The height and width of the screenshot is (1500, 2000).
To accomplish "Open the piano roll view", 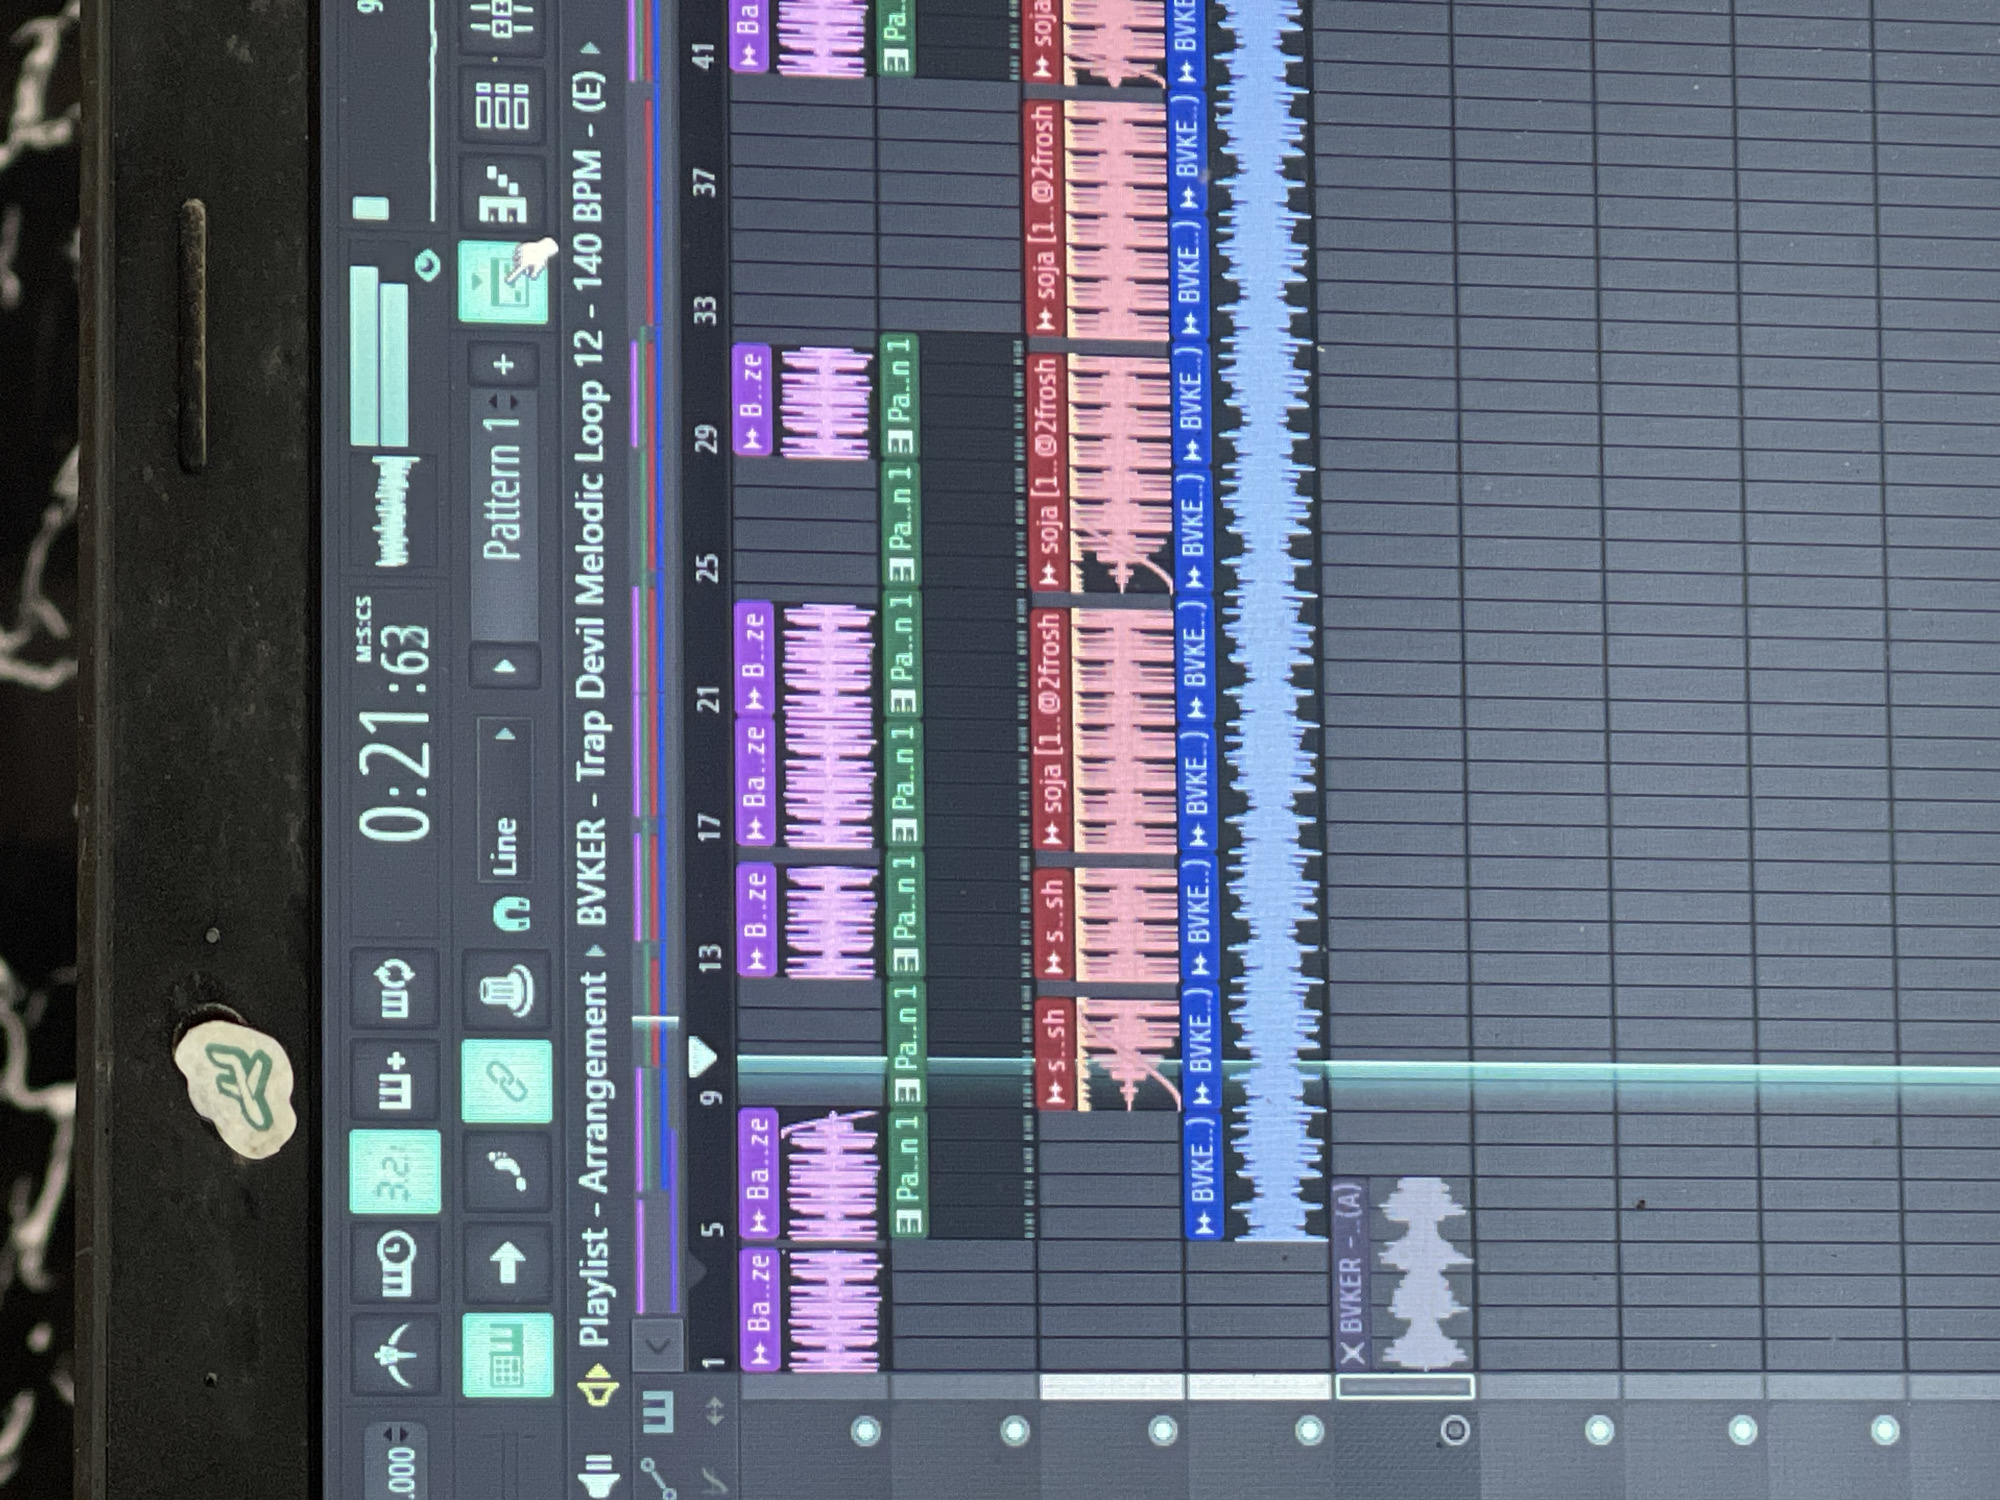I will pos(503,194).
